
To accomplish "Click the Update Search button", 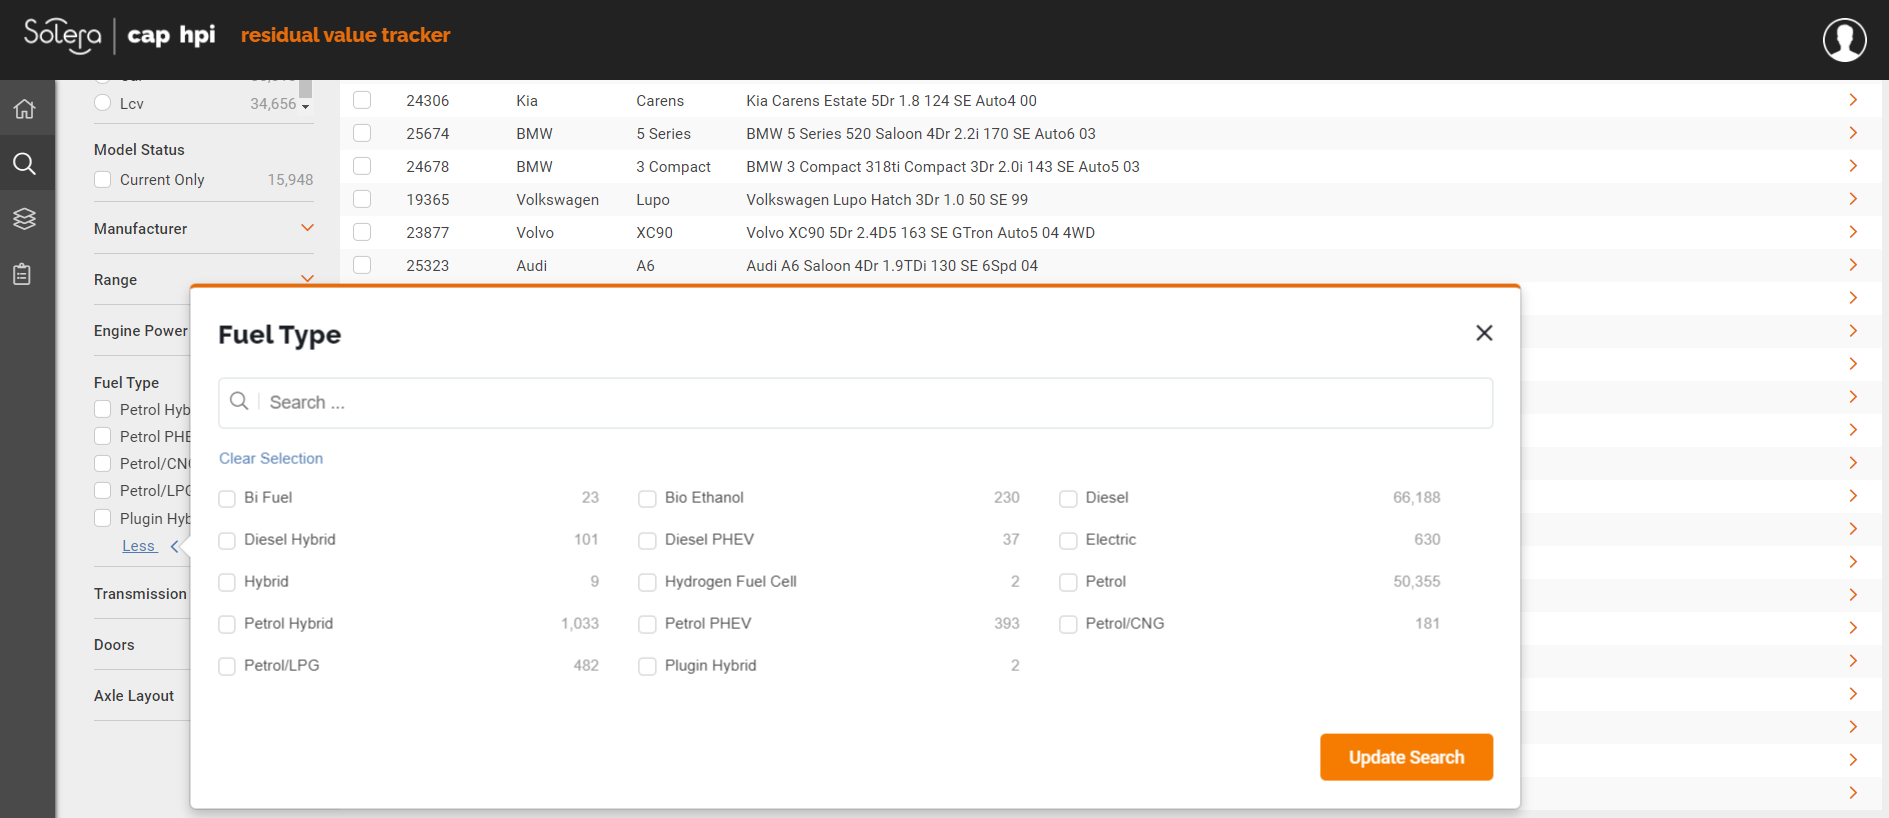I will [x=1406, y=757].
